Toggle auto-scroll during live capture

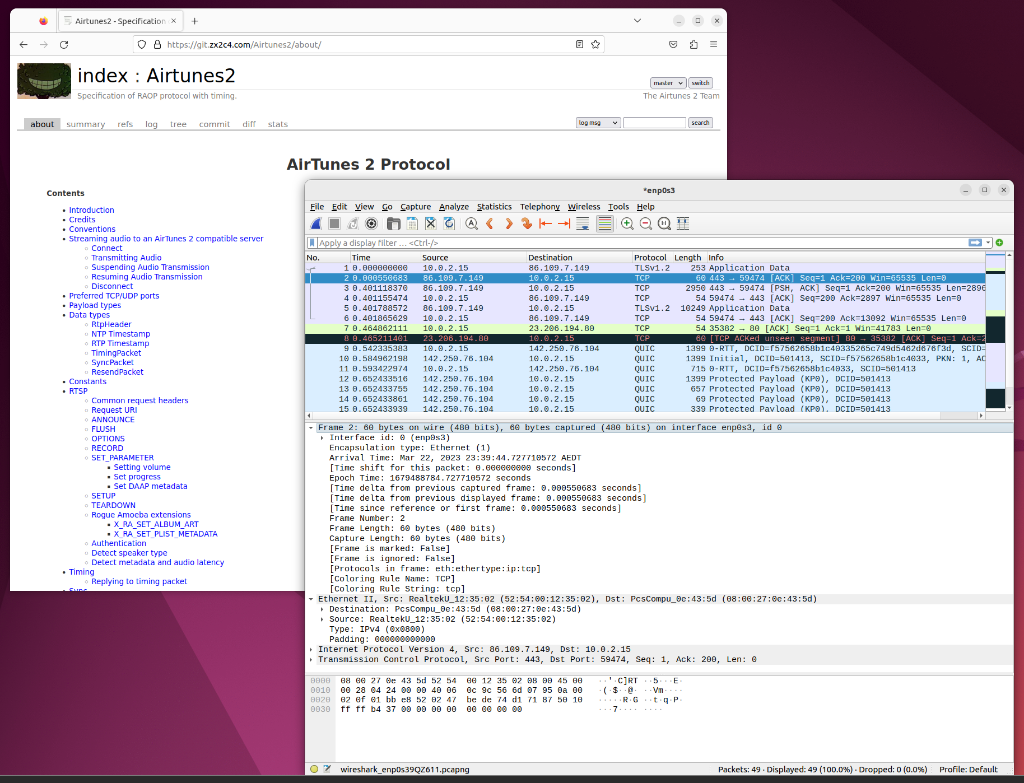(x=582, y=223)
